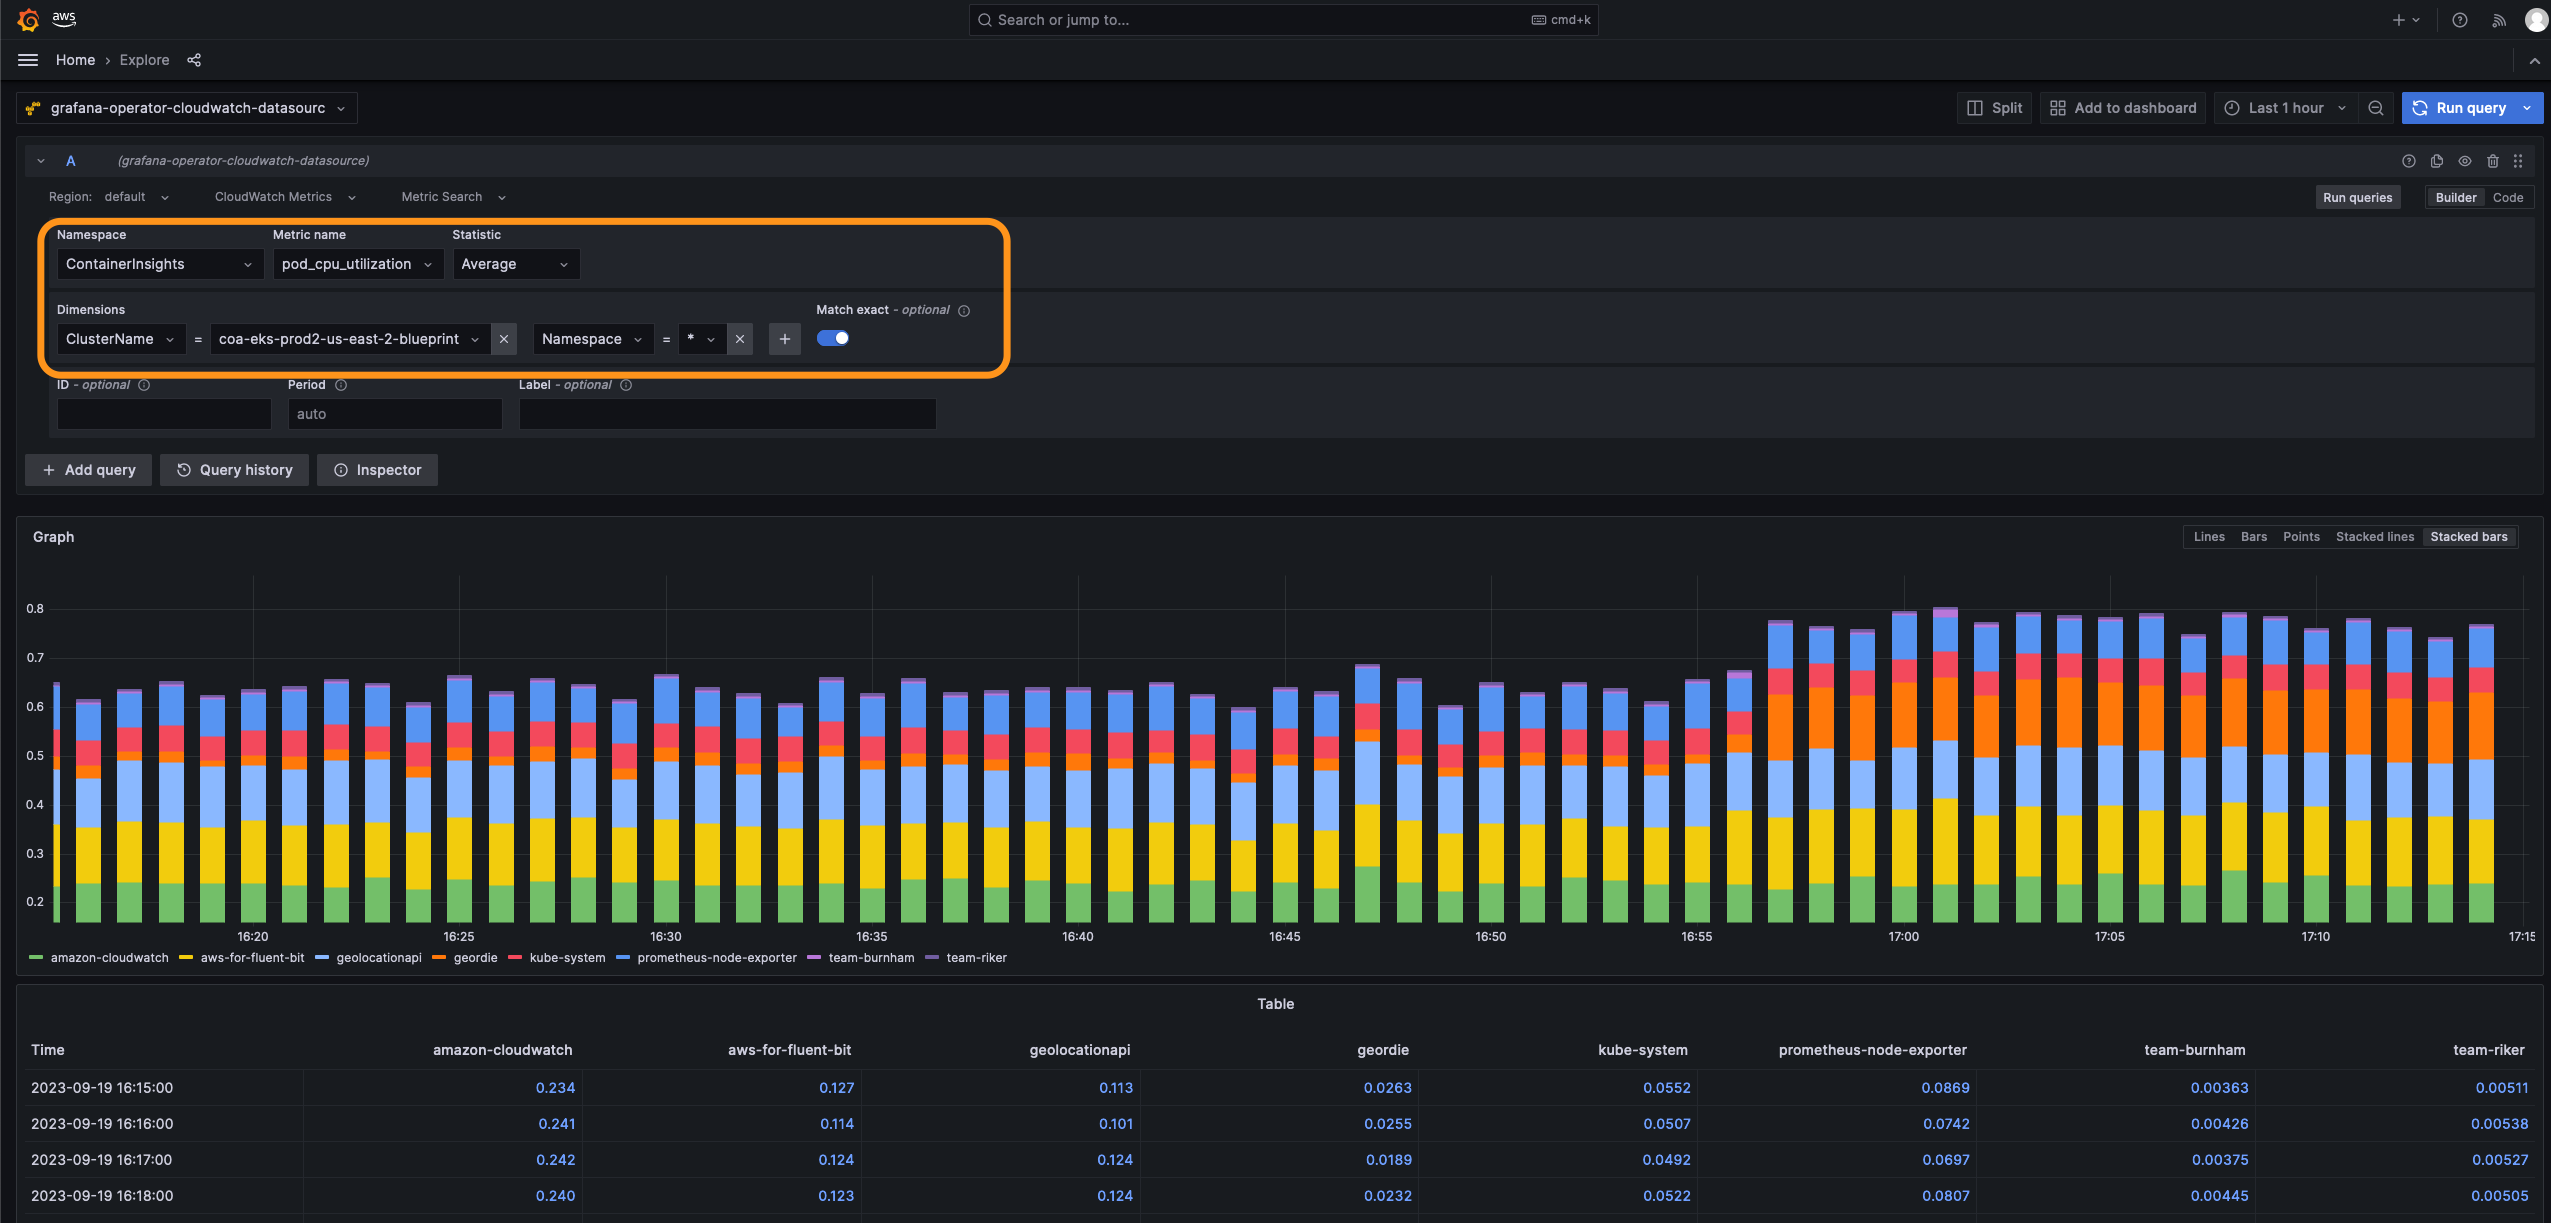This screenshot has height=1223, width=2551.
Task: Toggle the Match exact switch
Action: click(833, 338)
